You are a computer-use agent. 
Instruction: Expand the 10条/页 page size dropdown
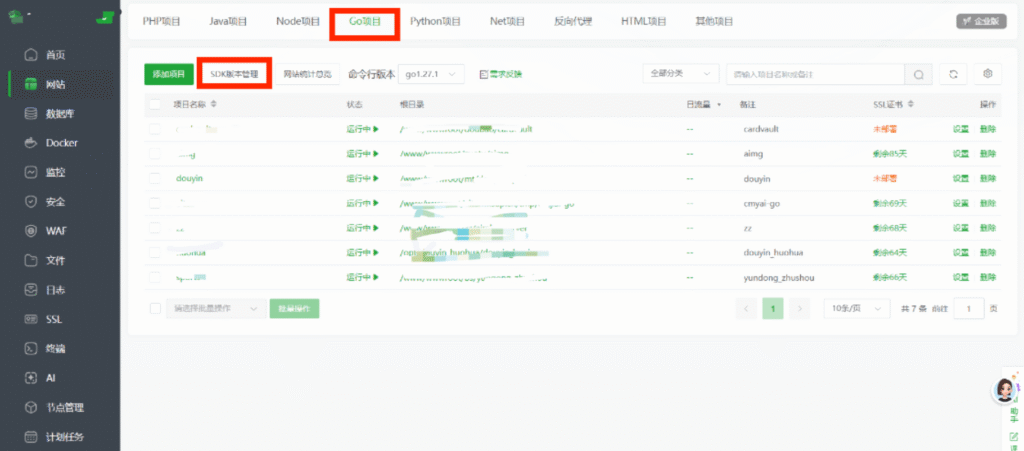(x=857, y=308)
